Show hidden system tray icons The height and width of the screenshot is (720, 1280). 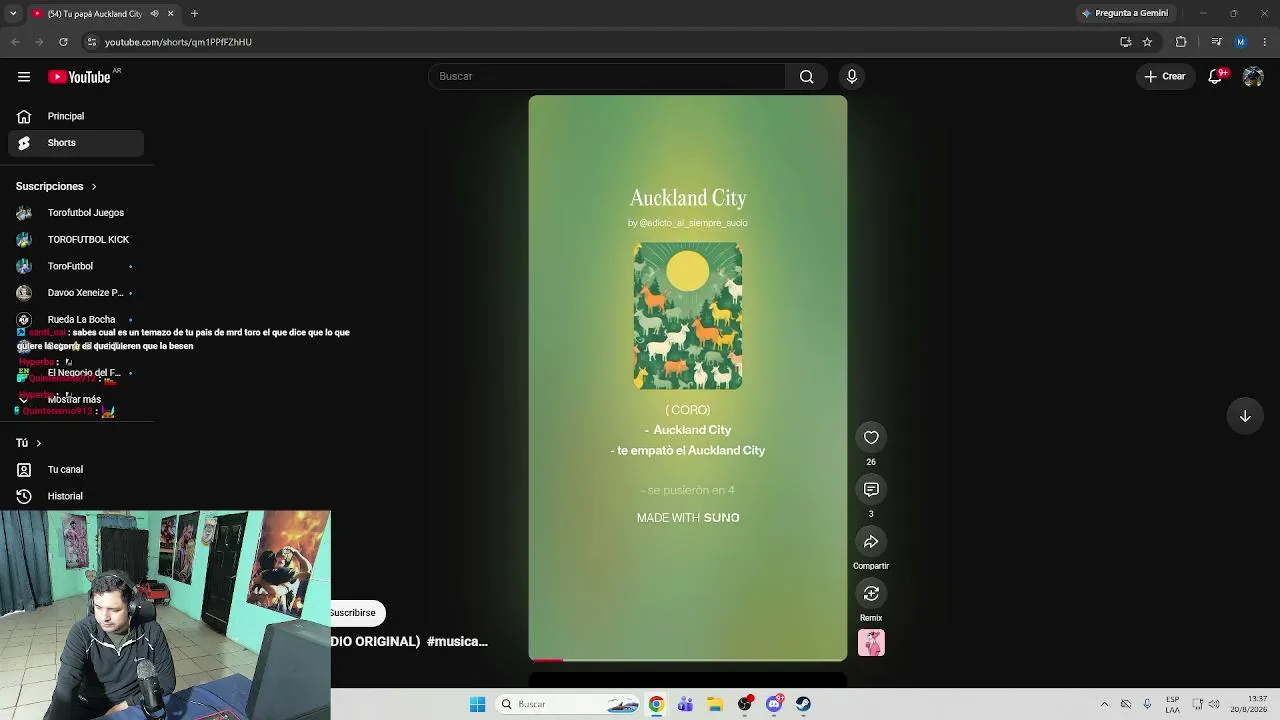click(1104, 704)
